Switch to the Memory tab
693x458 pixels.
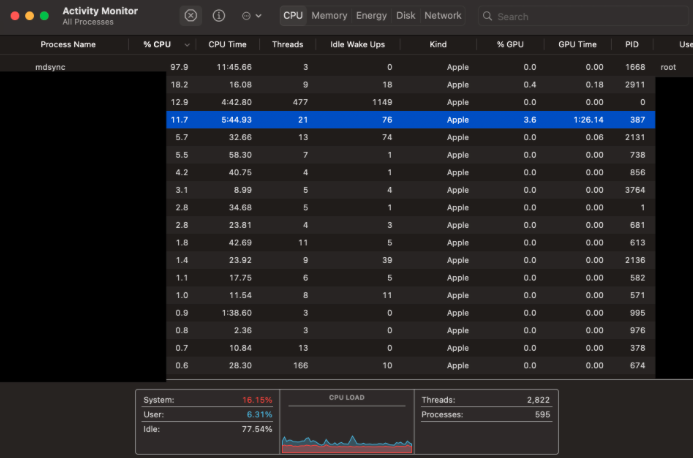point(329,15)
